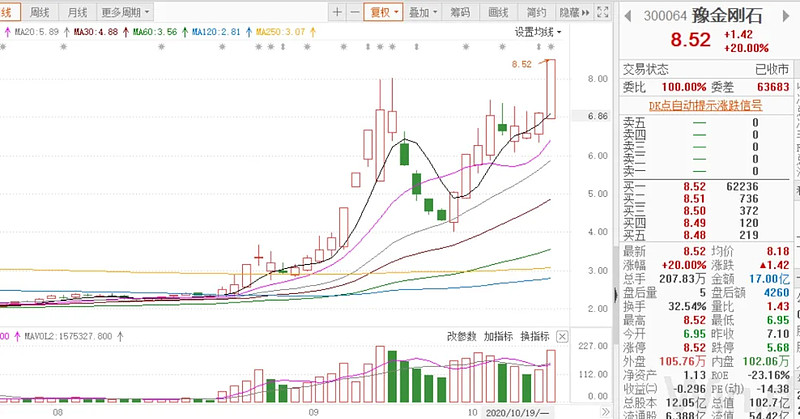Switch to monthly 月线 chart
This screenshot has height=419, width=800.
pos(78,12)
